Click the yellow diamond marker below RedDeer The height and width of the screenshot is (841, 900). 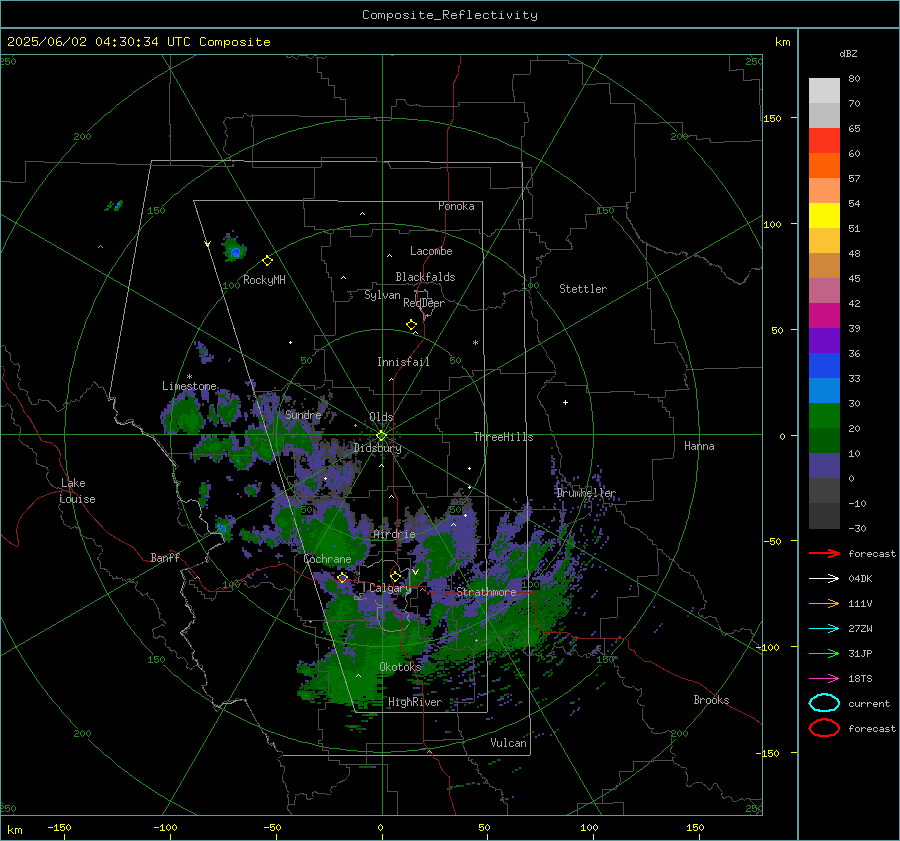coord(411,325)
